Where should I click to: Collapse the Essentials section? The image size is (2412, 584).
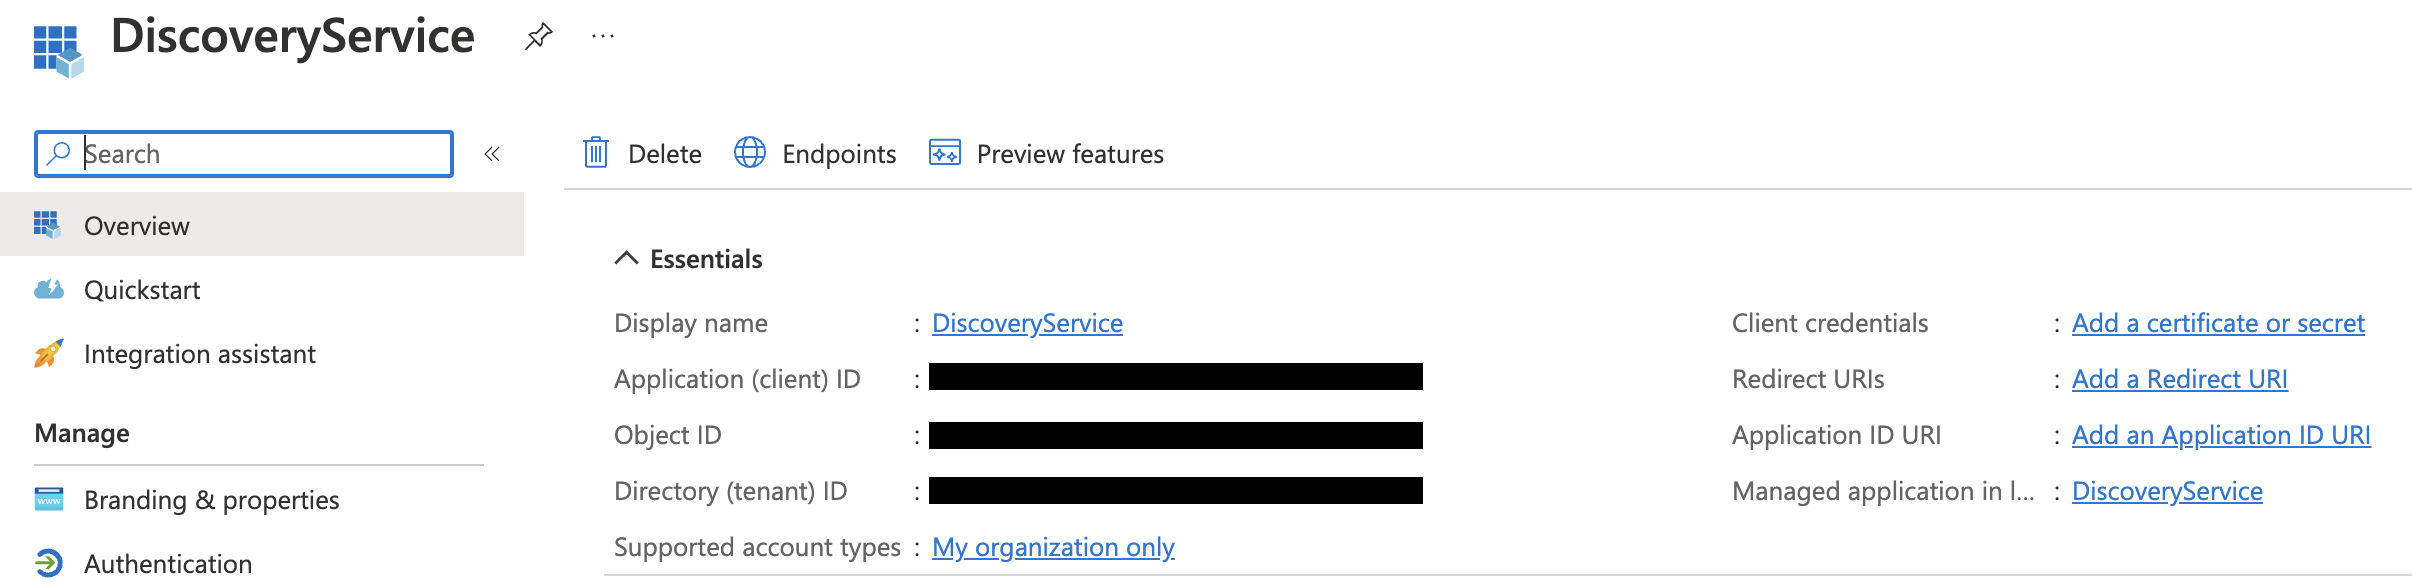[626, 258]
